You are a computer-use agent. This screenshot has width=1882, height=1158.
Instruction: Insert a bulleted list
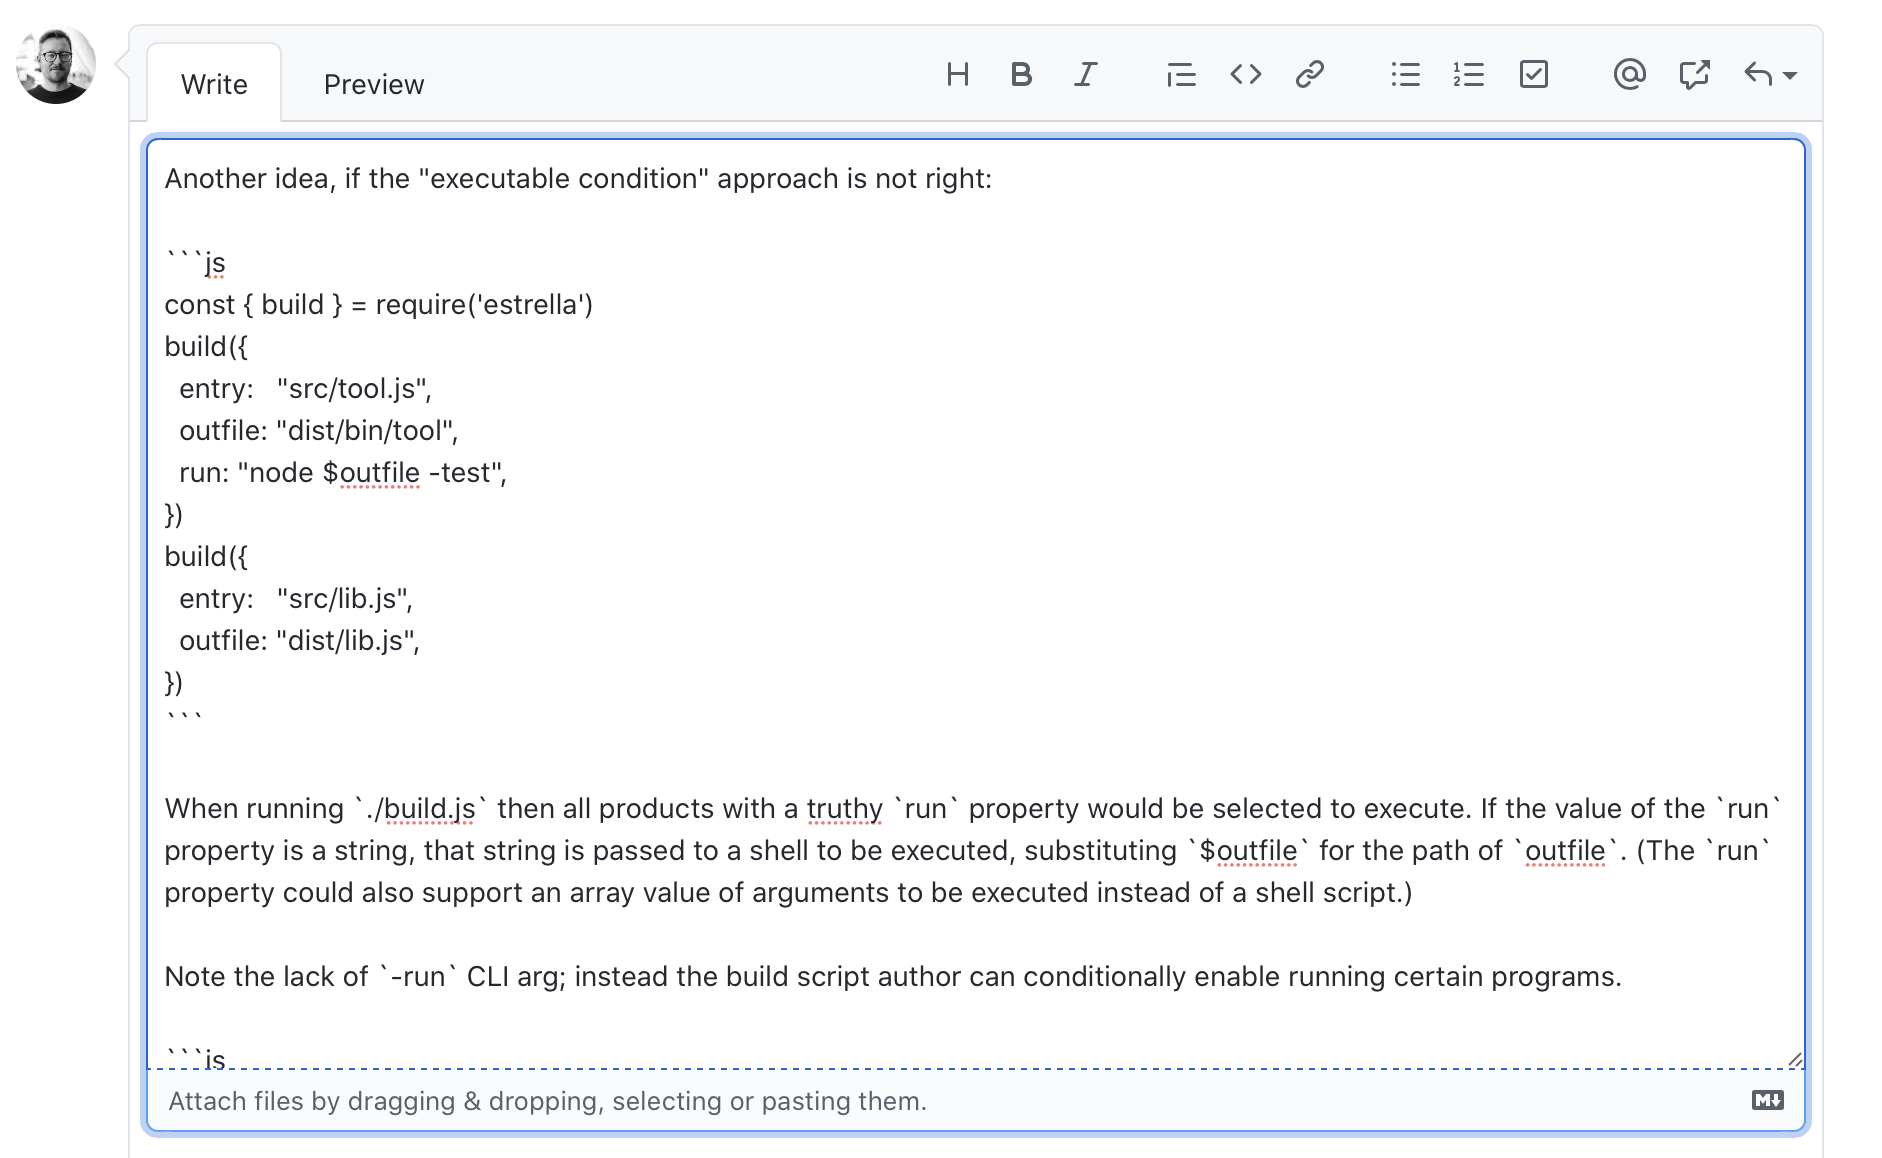(x=1405, y=74)
